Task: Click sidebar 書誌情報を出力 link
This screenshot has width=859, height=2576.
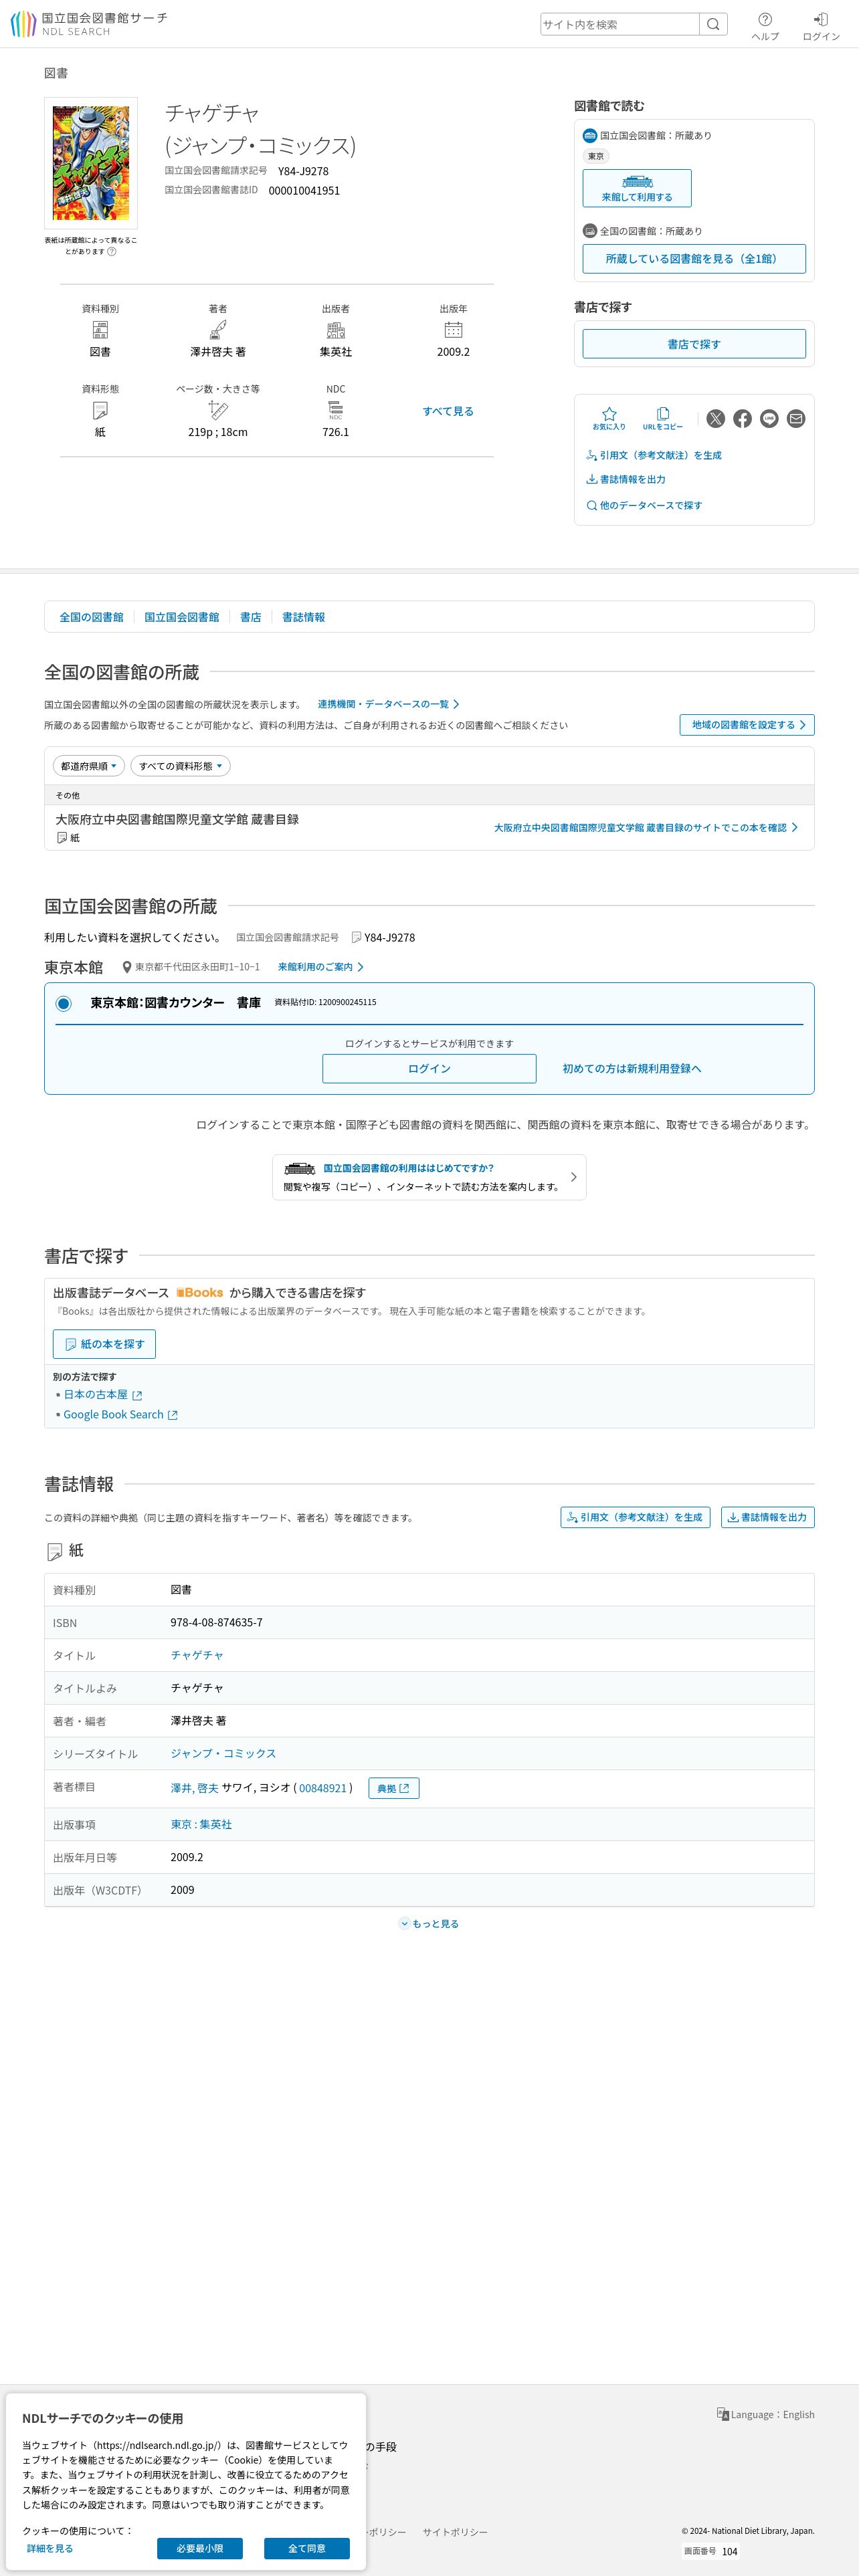Action: coord(626,479)
